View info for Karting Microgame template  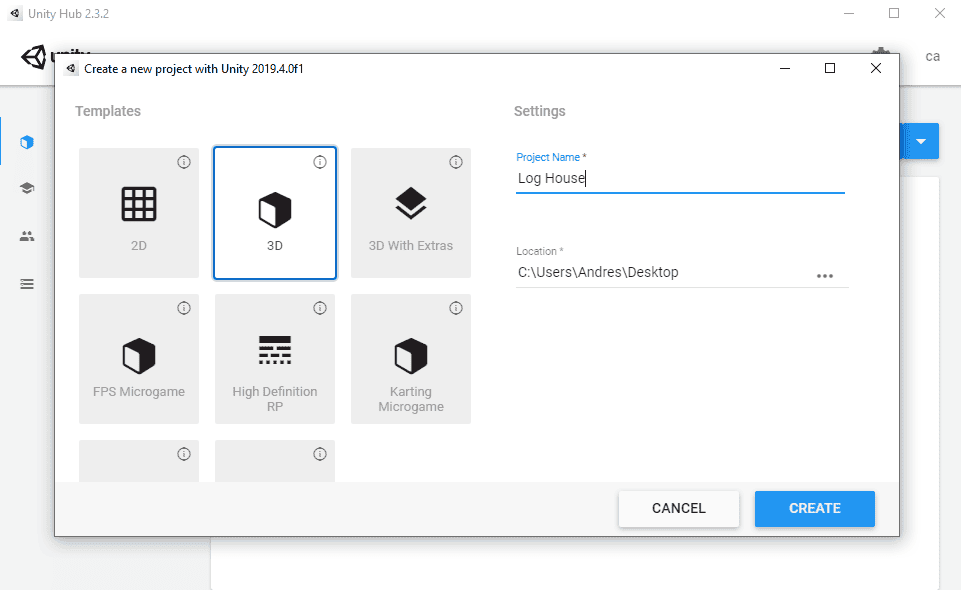click(456, 308)
